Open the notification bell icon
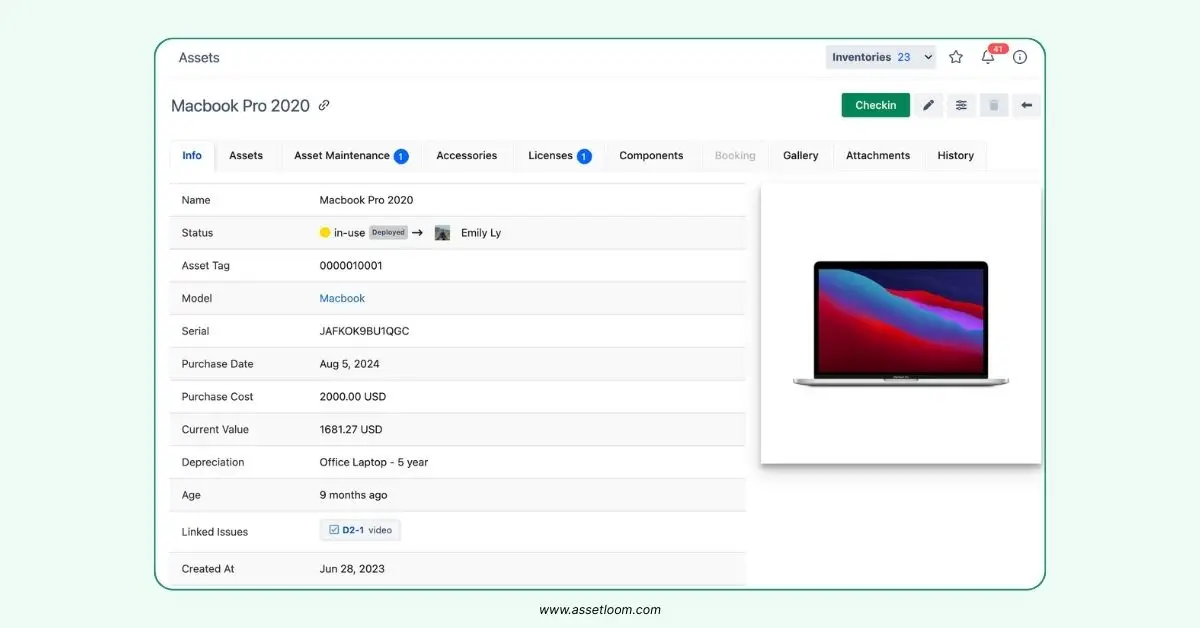 [x=988, y=57]
